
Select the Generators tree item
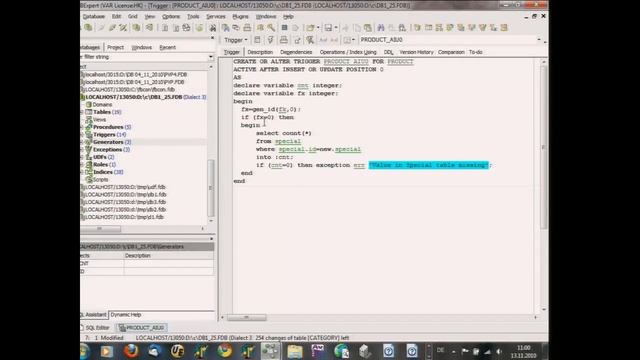tap(108, 142)
